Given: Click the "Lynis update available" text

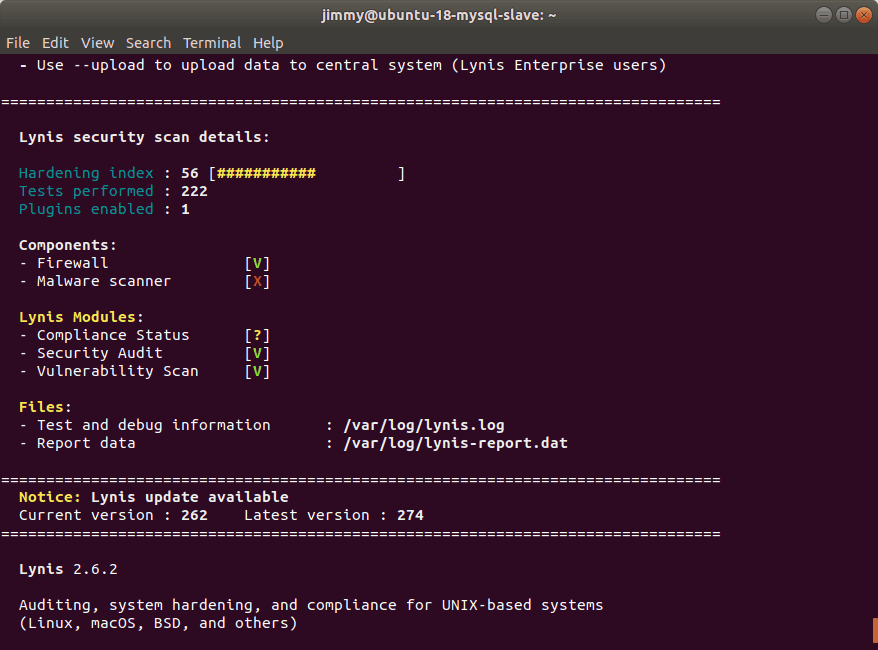Looking at the screenshot, I should (x=190, y=497).
